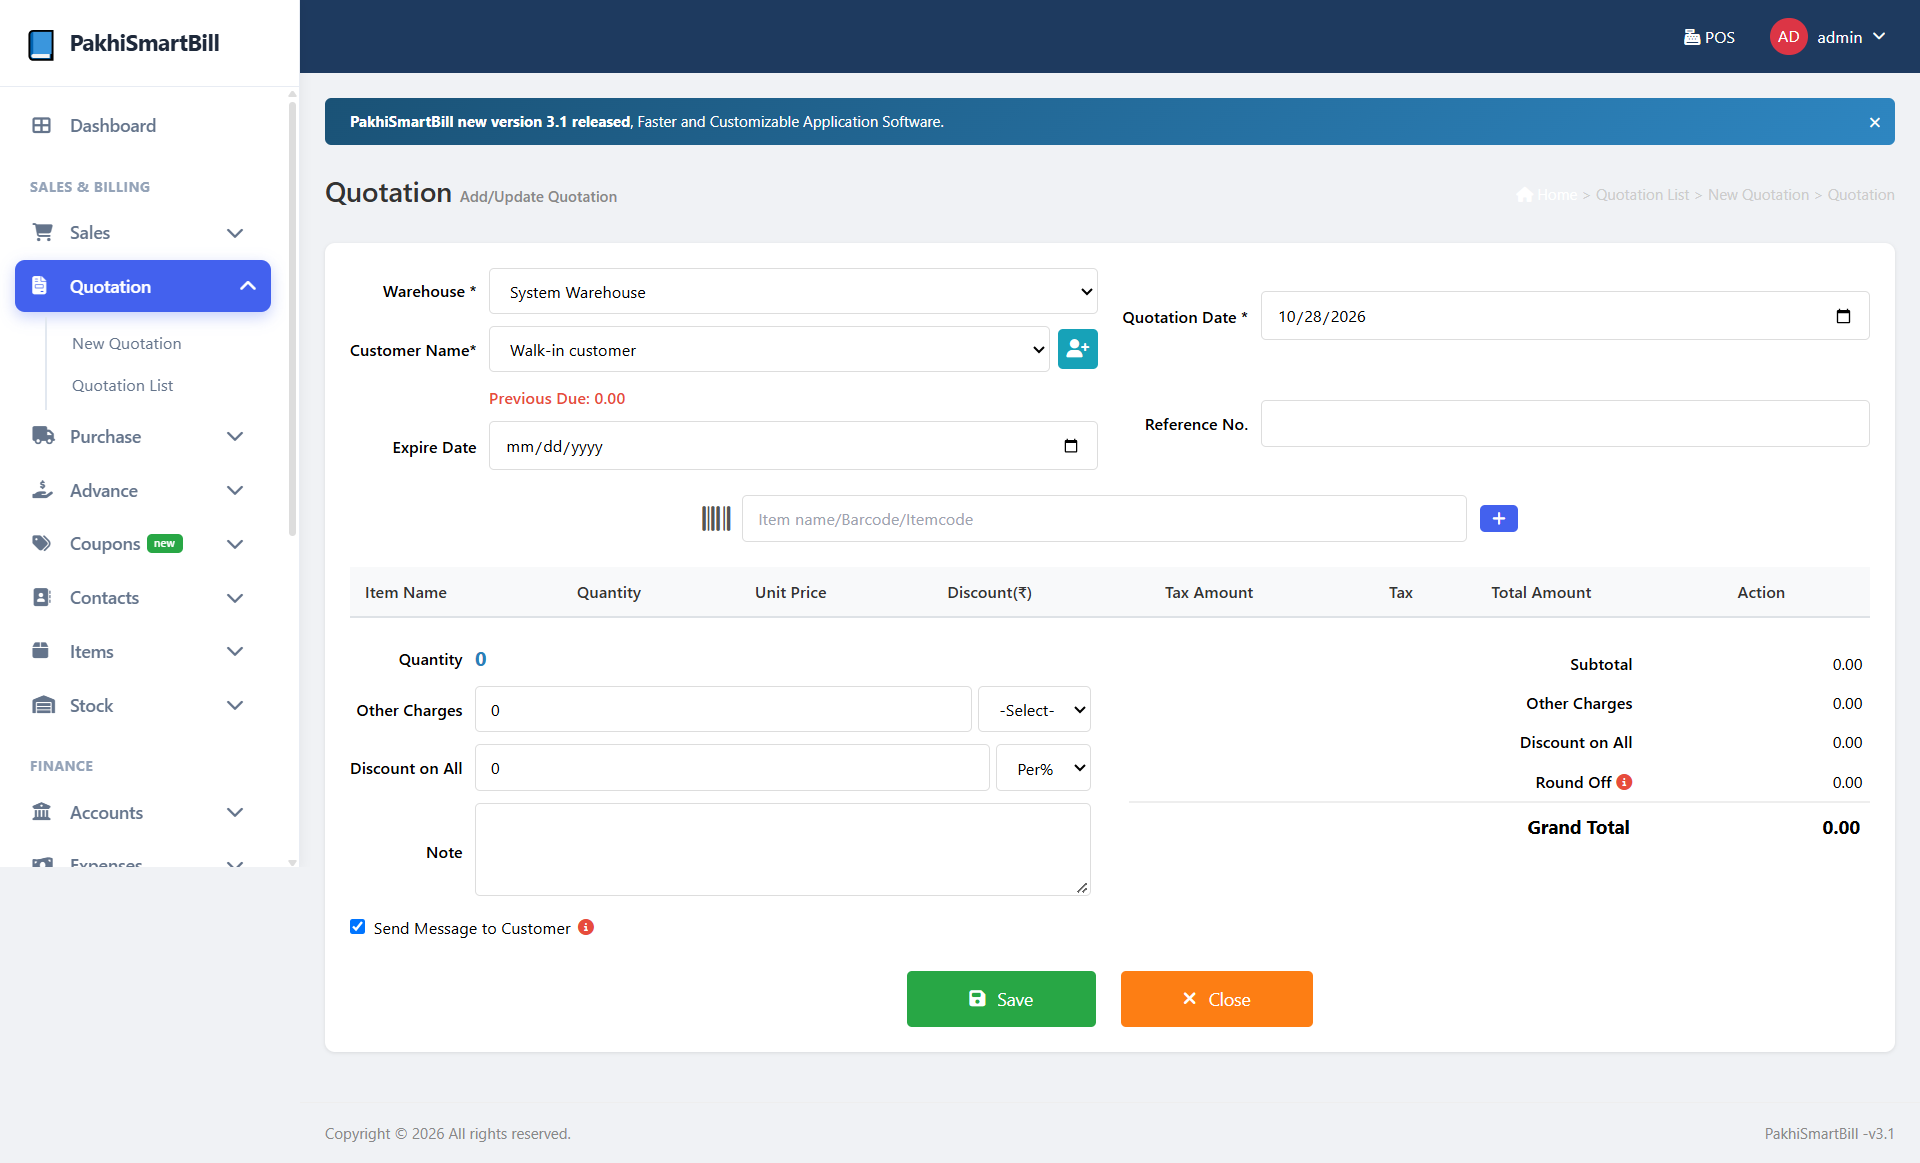Open the POS register icon
Screen dimensions: 1920x1163
1692,37
